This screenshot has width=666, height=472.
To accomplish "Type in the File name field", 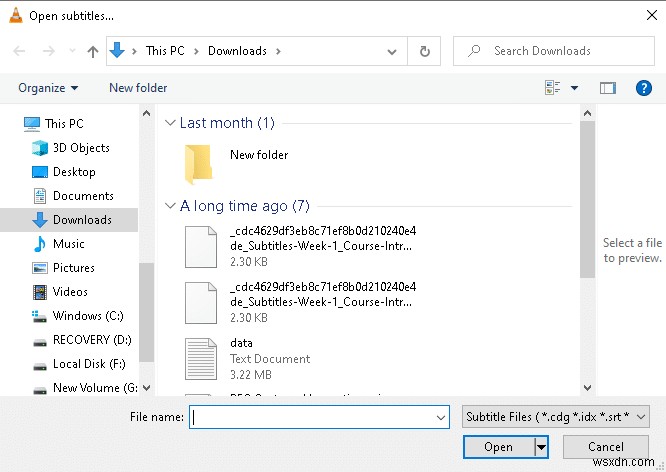I will pos(310,417).
